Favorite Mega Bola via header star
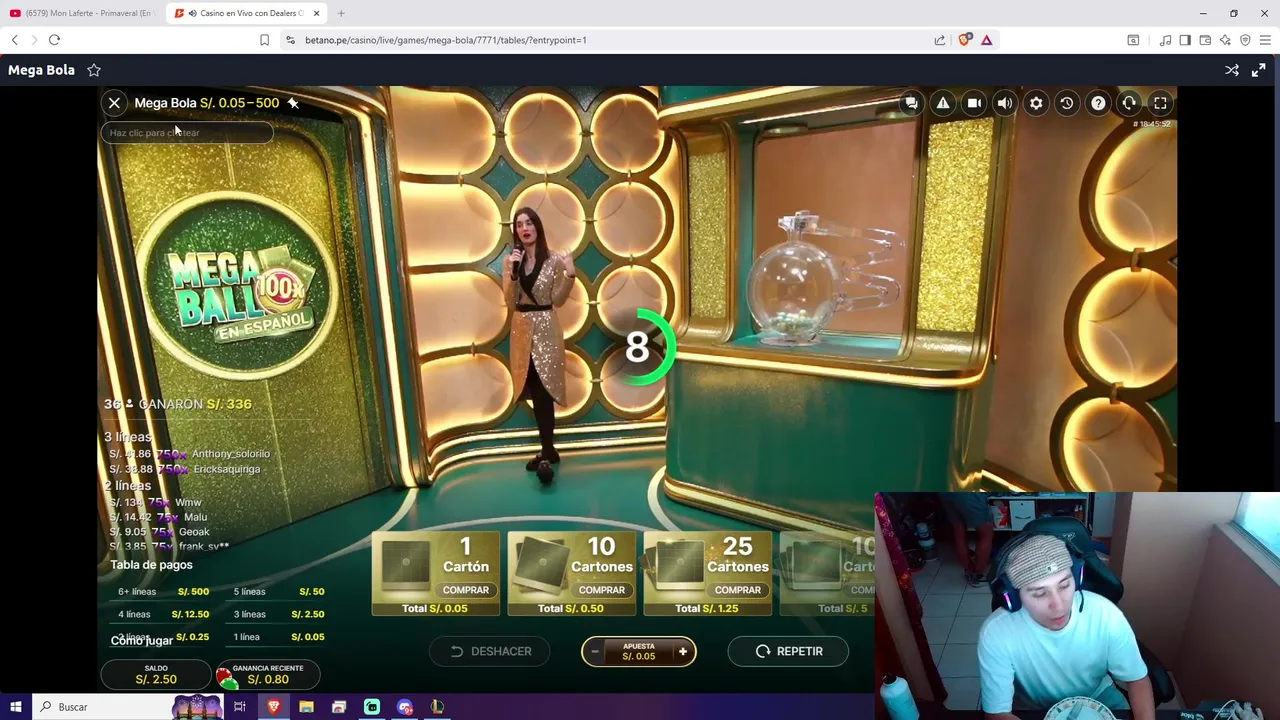Viewport: 1280px width, 720px height. [x=94, y=70]
